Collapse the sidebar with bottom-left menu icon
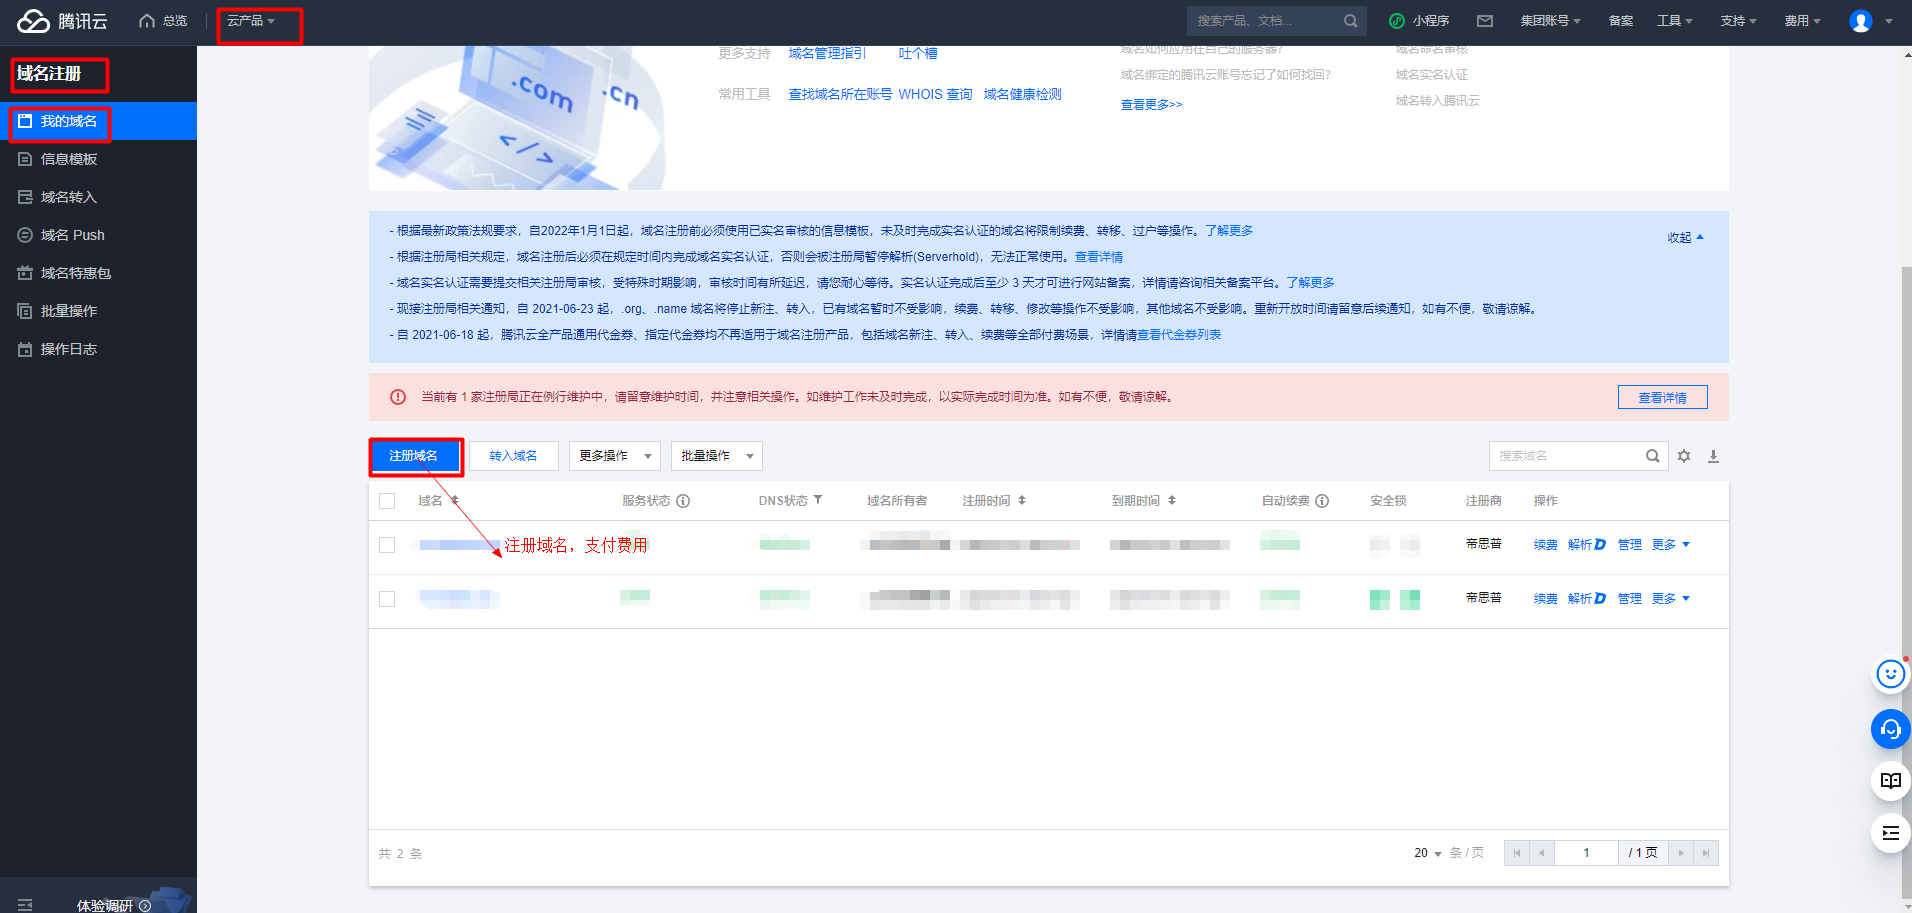Viewport: 1912px width, 913px height. 25,905
